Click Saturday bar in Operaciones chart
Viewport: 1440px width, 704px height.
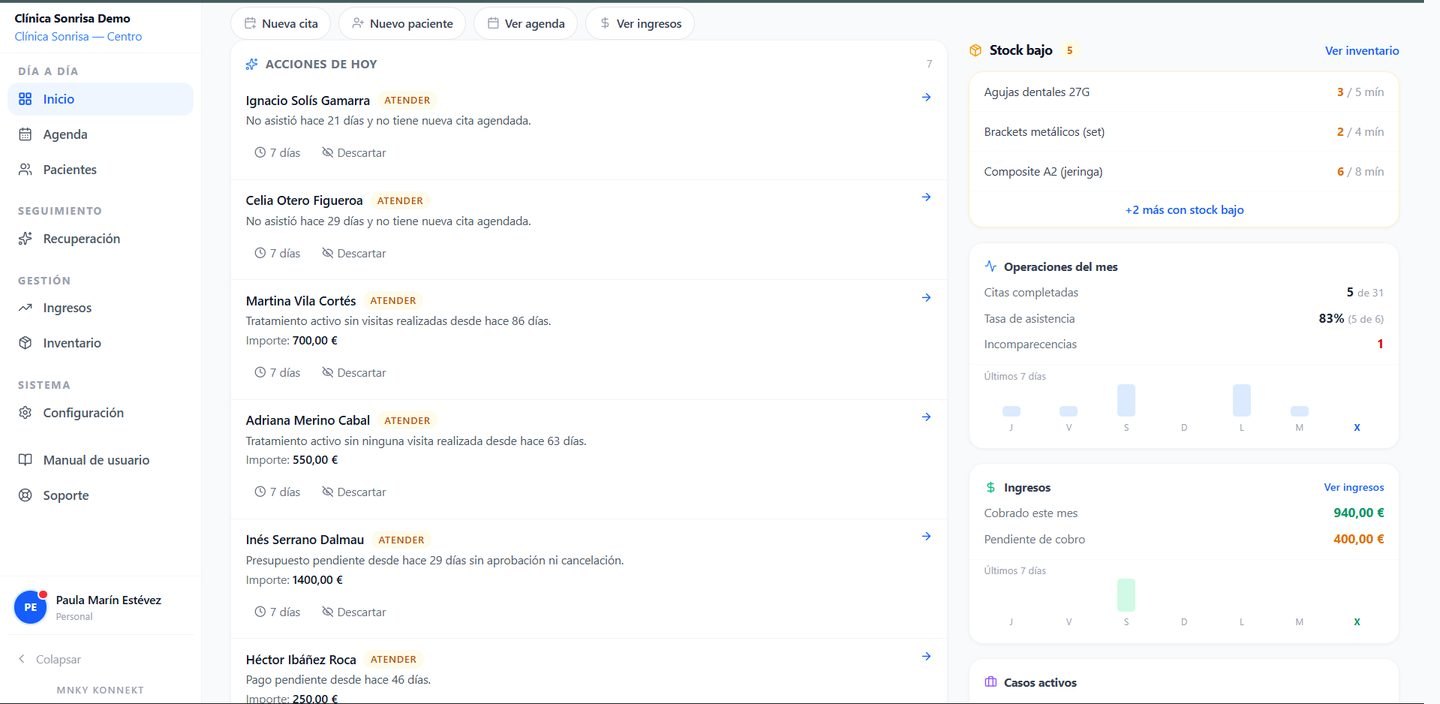click(1126, 400)
